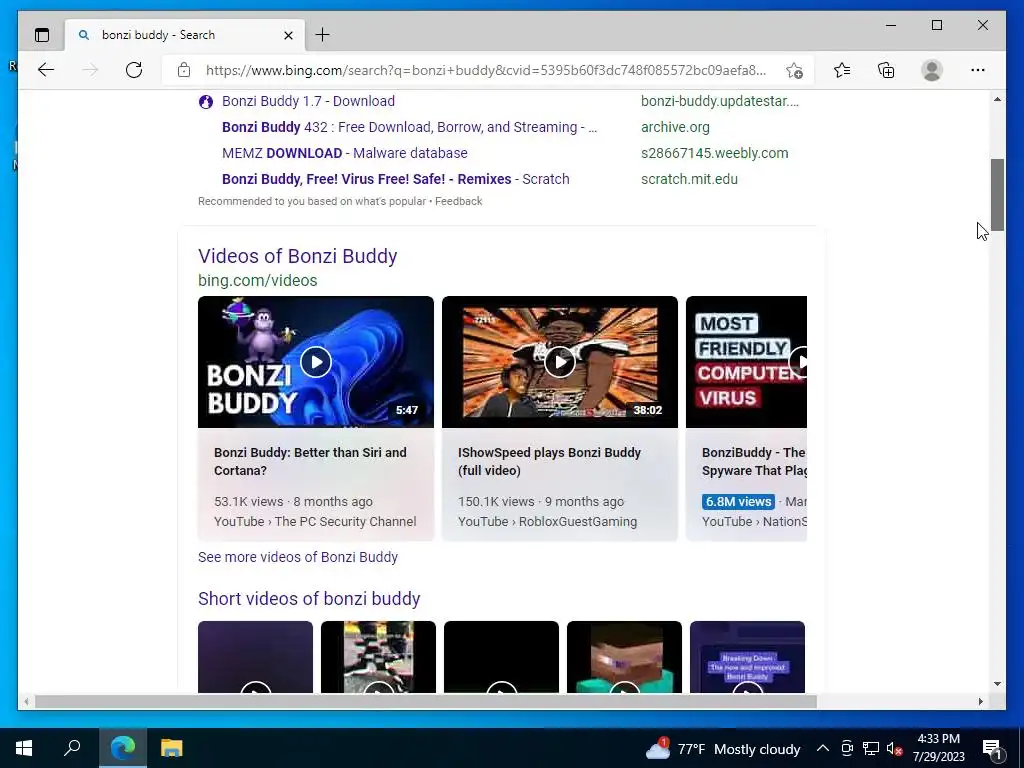
Task: Click the scroll down arrow
Action: (997, 684)
